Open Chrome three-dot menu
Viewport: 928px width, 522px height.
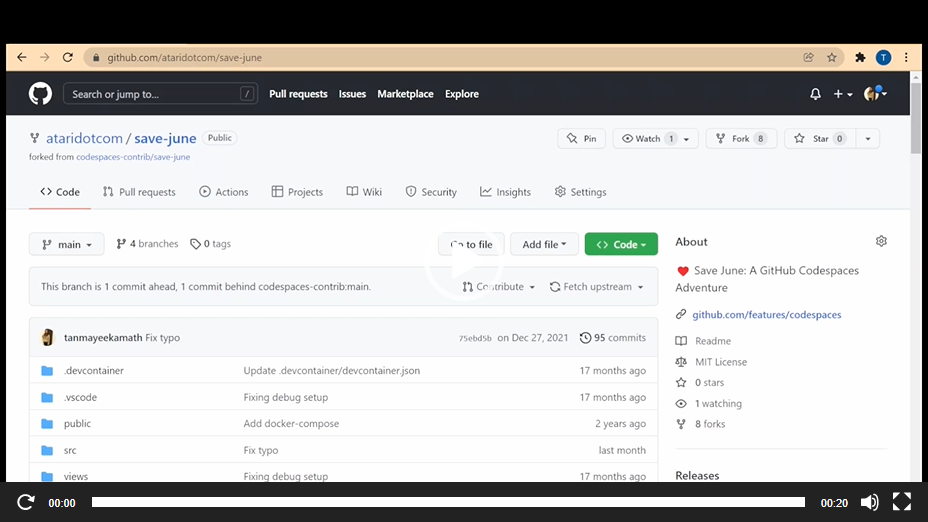(x=906, y=57)
